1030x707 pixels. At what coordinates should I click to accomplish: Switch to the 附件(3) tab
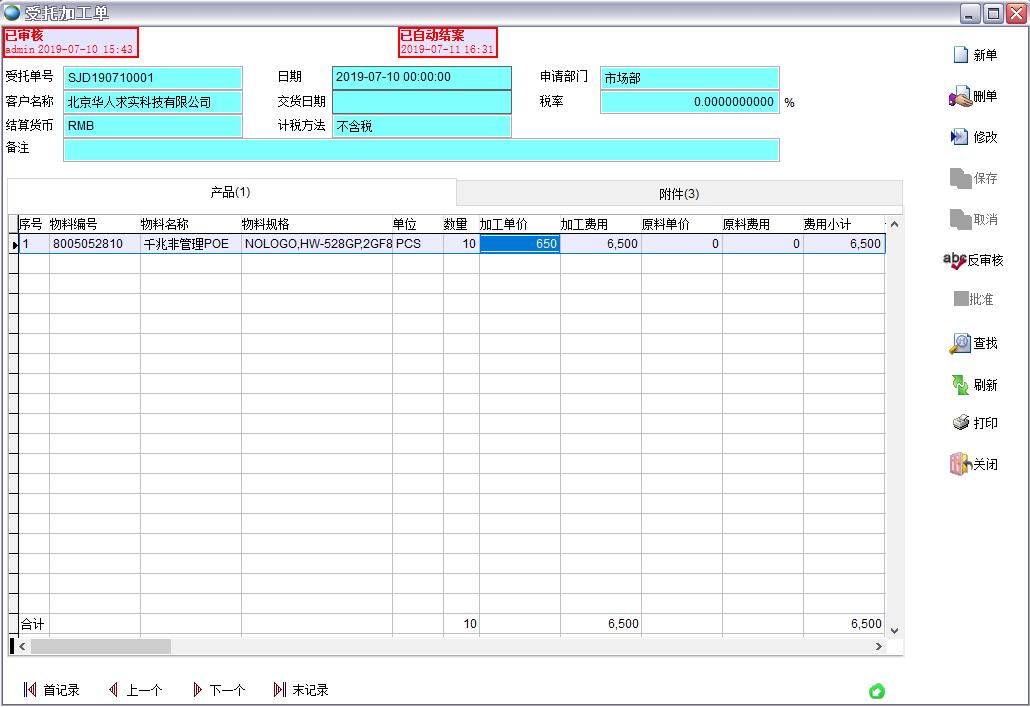[679, 194]
